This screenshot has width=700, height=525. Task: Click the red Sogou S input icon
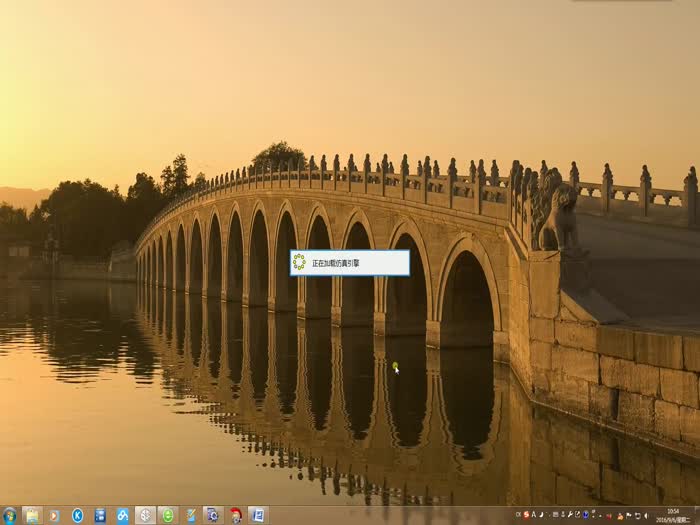[527, 515]
